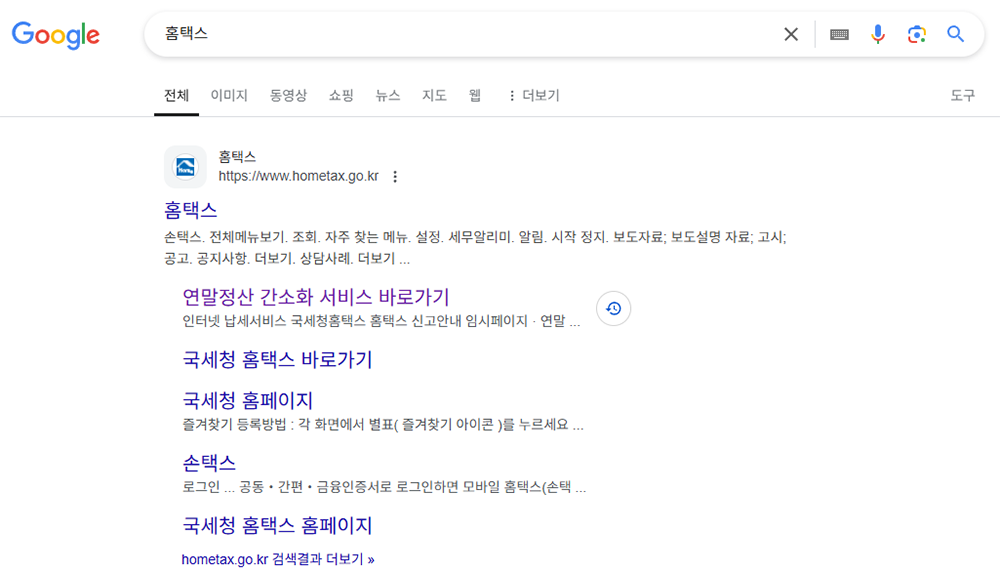This screenshot has height=573, width=1000.
Task: Open the 국세청 홈페이지 sitelink
Action: 247,401
